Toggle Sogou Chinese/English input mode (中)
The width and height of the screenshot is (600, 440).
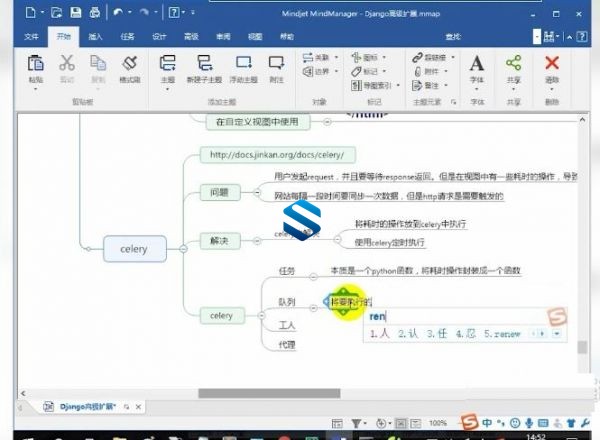click(487, 423)
